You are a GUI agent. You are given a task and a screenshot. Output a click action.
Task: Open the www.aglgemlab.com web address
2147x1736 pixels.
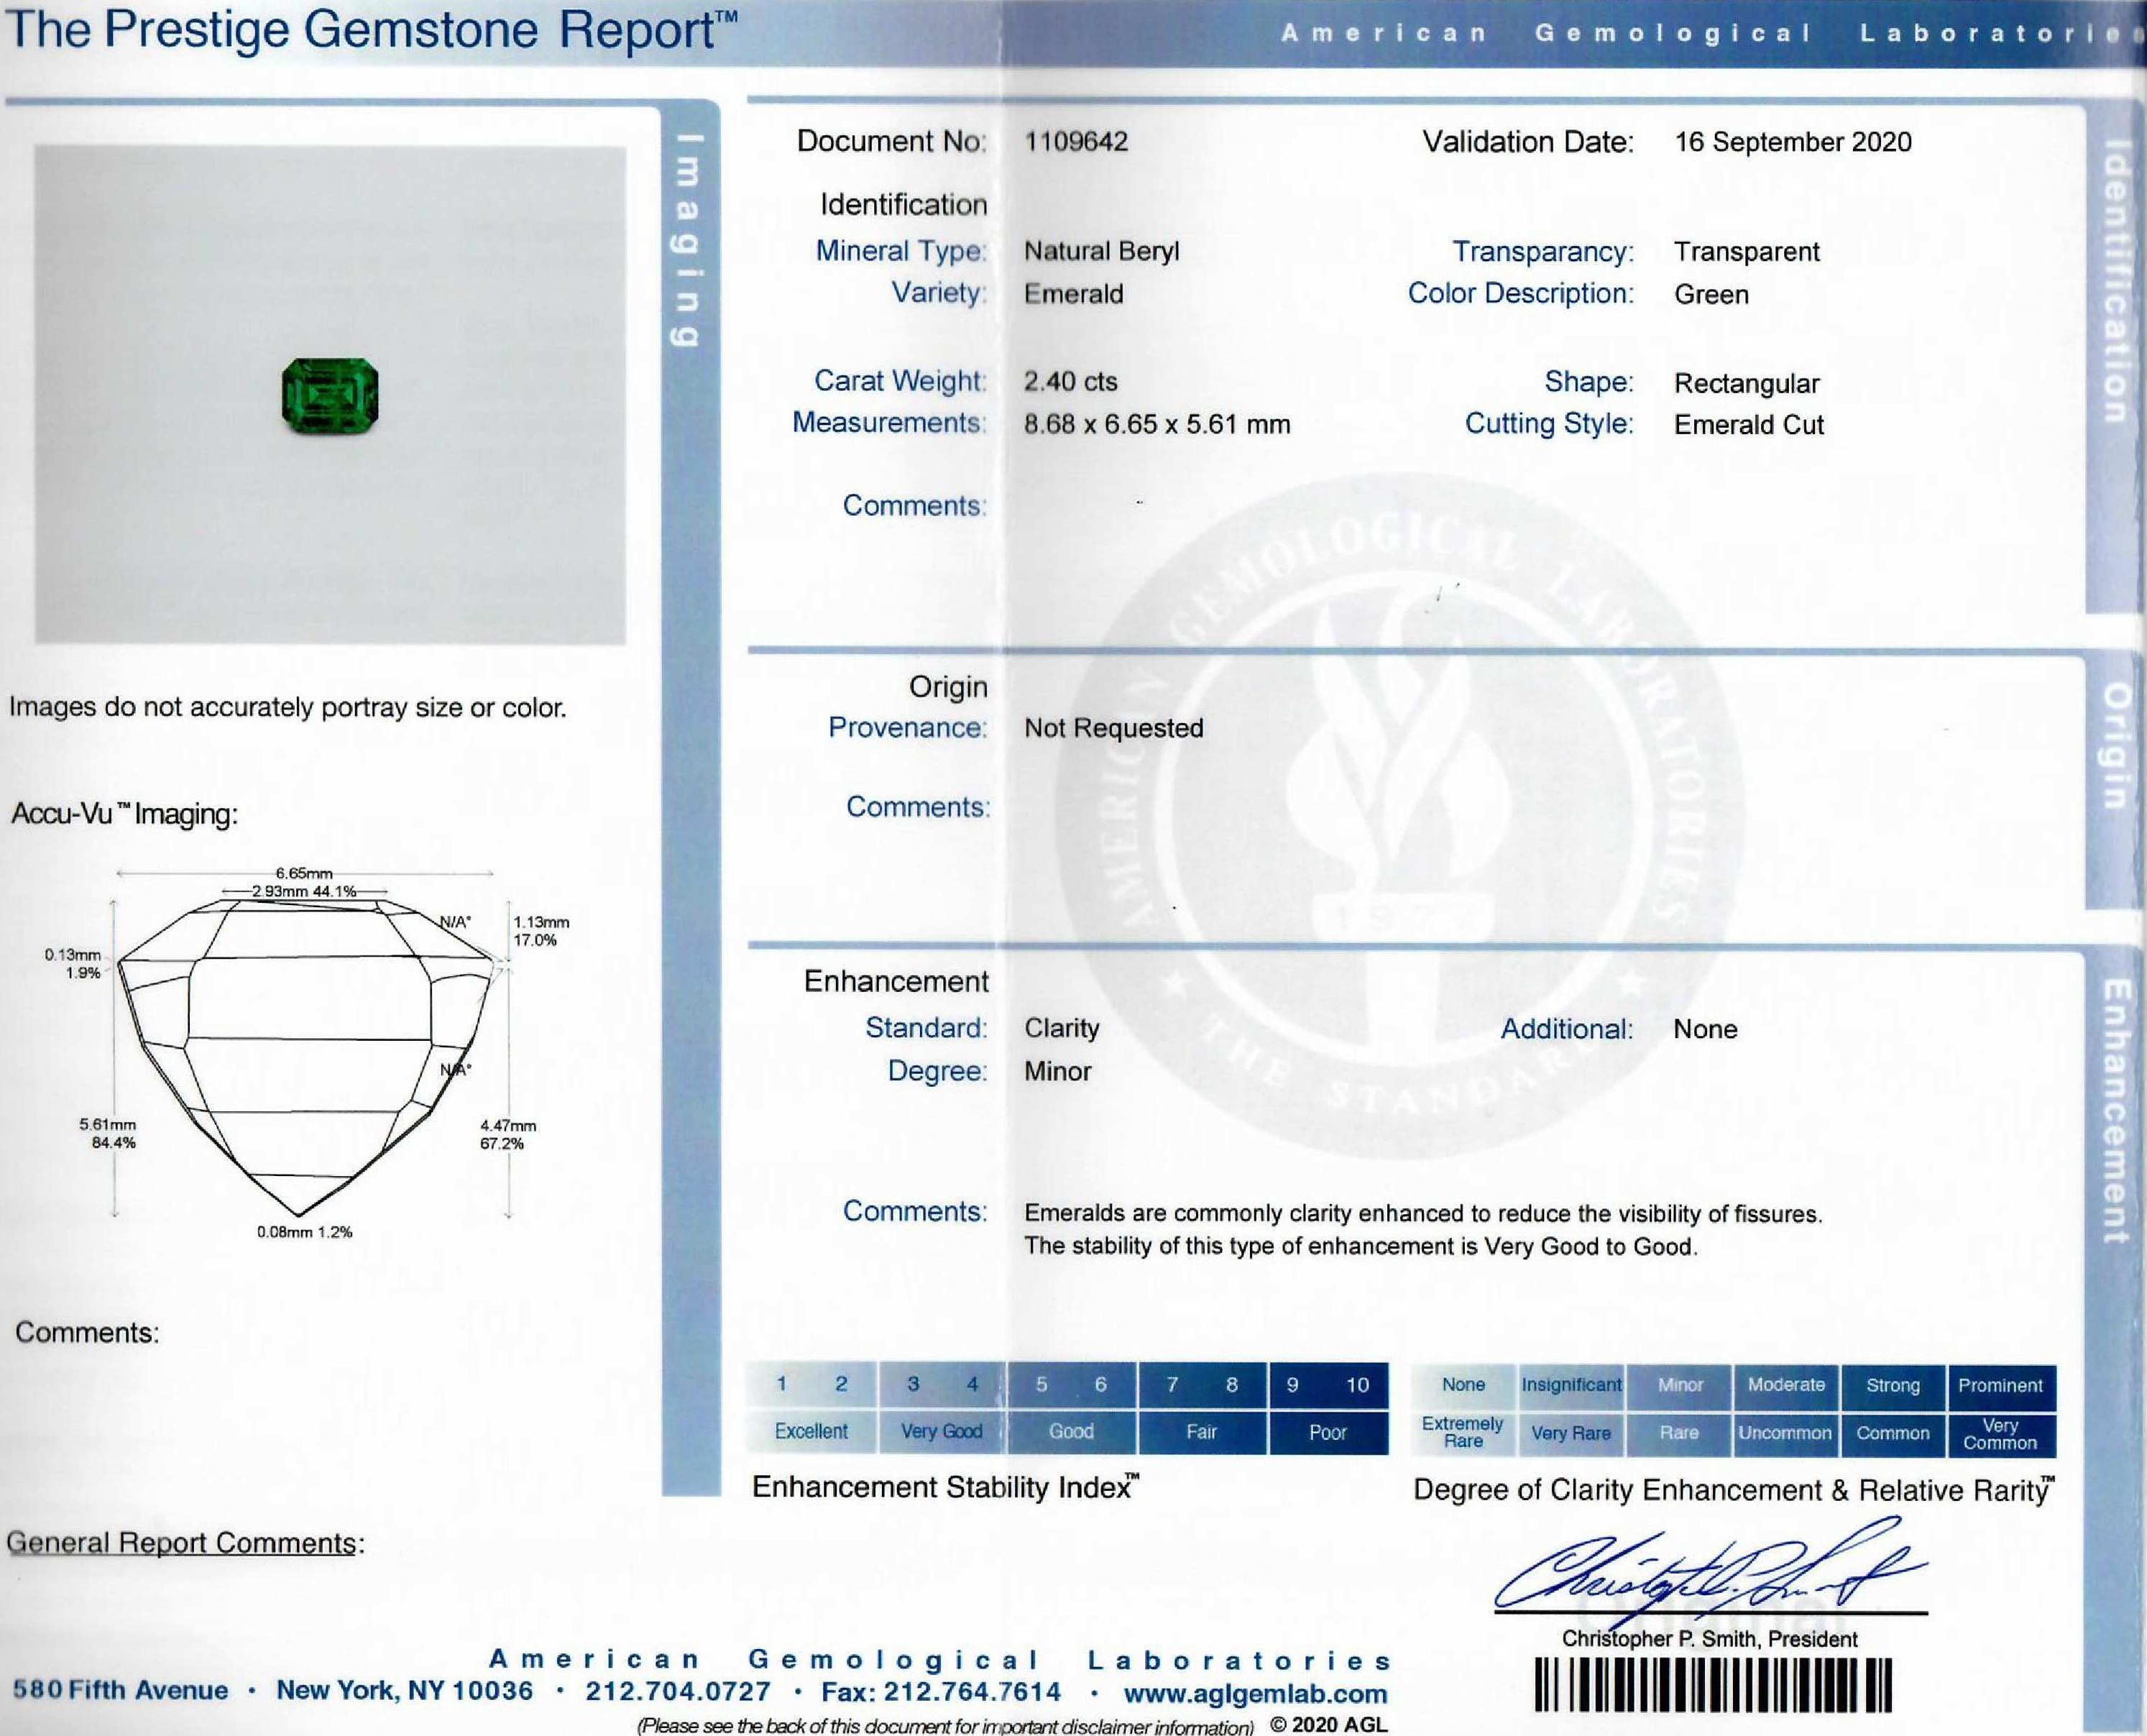1255,1693
